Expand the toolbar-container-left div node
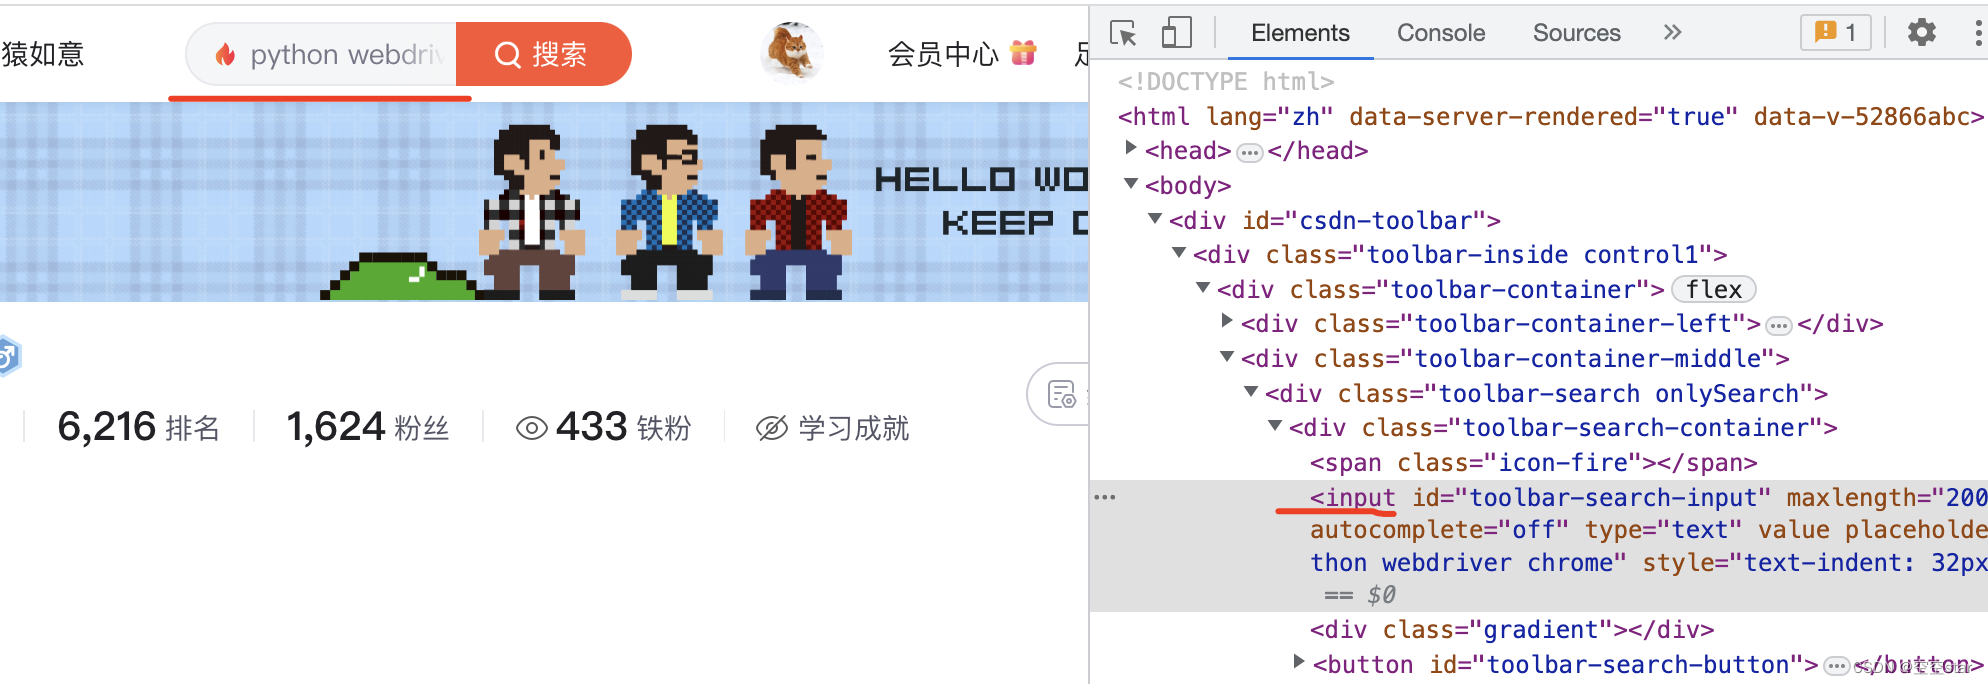This screenshot has height=684, width=1988. coord(1227,321)
